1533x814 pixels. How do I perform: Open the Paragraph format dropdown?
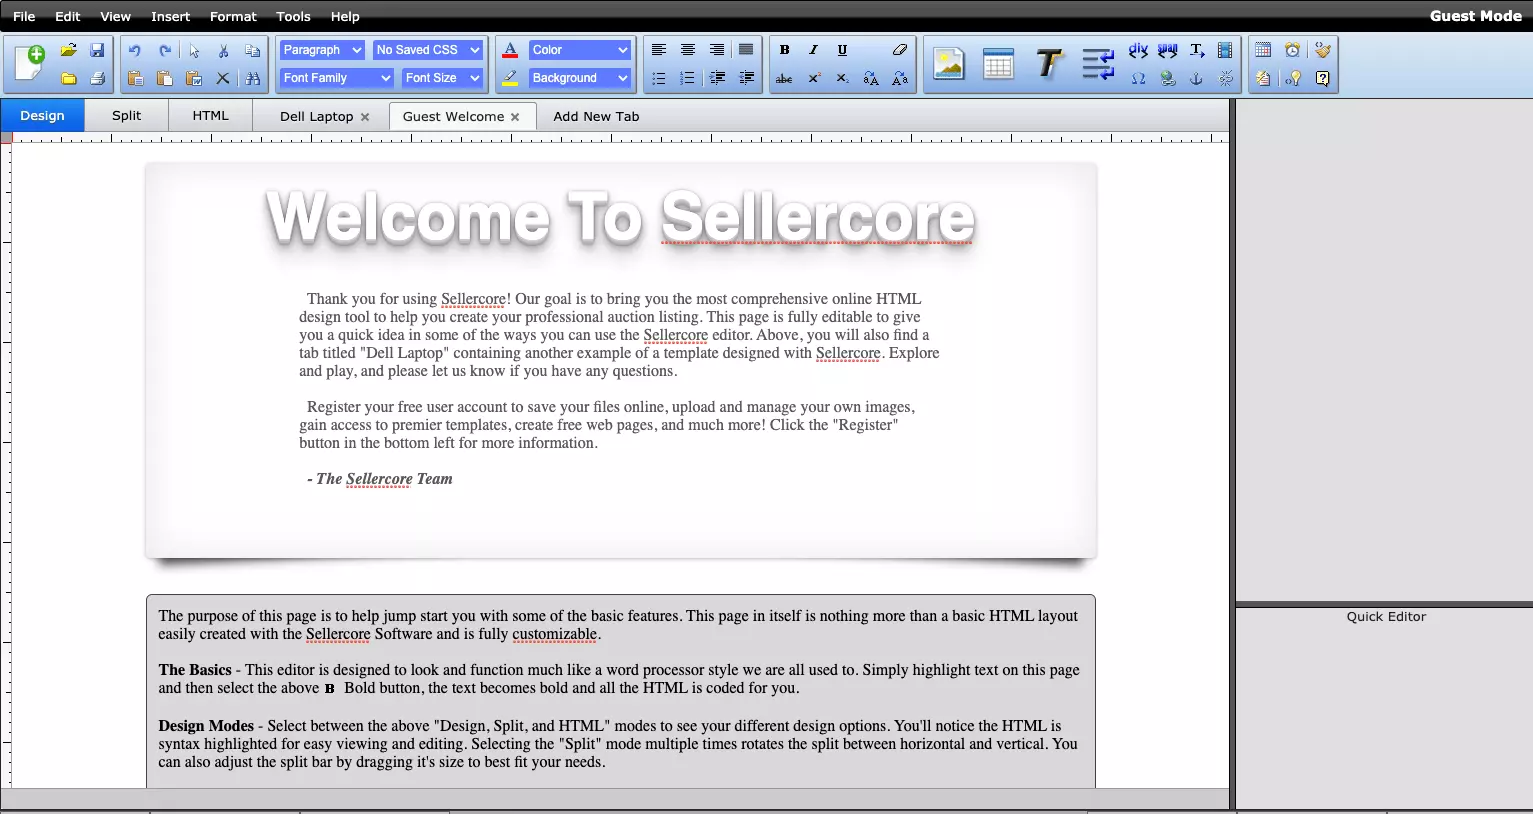(x=322, y=50)
